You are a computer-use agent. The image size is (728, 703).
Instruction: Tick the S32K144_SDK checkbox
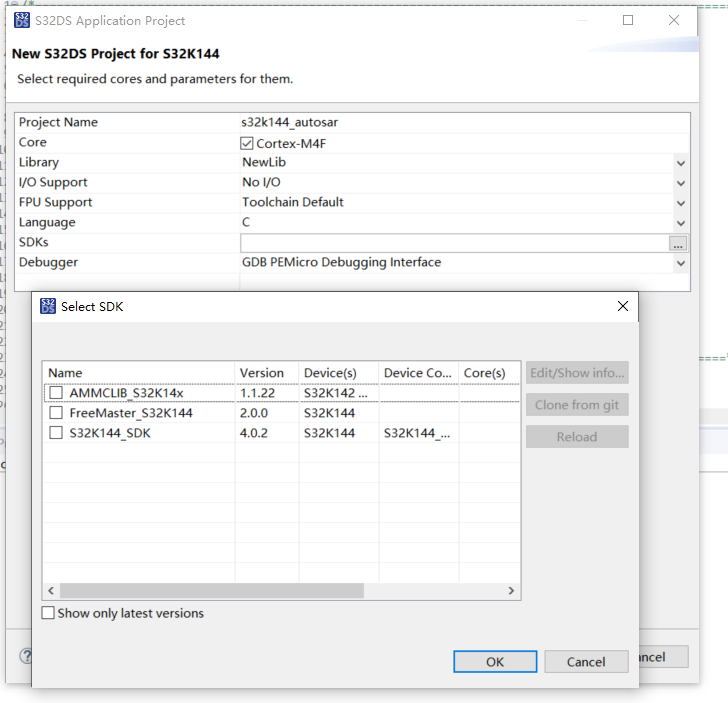click(56, 433)
